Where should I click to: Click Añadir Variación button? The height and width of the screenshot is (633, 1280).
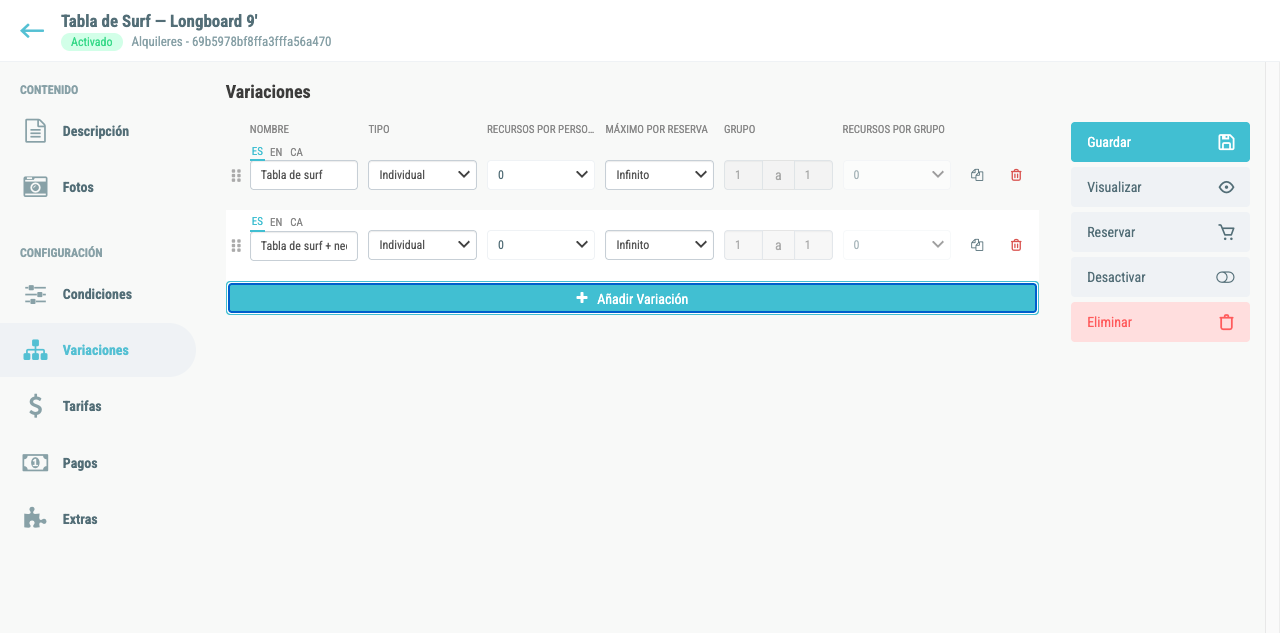pyautogui.click(x=632, y=298)
